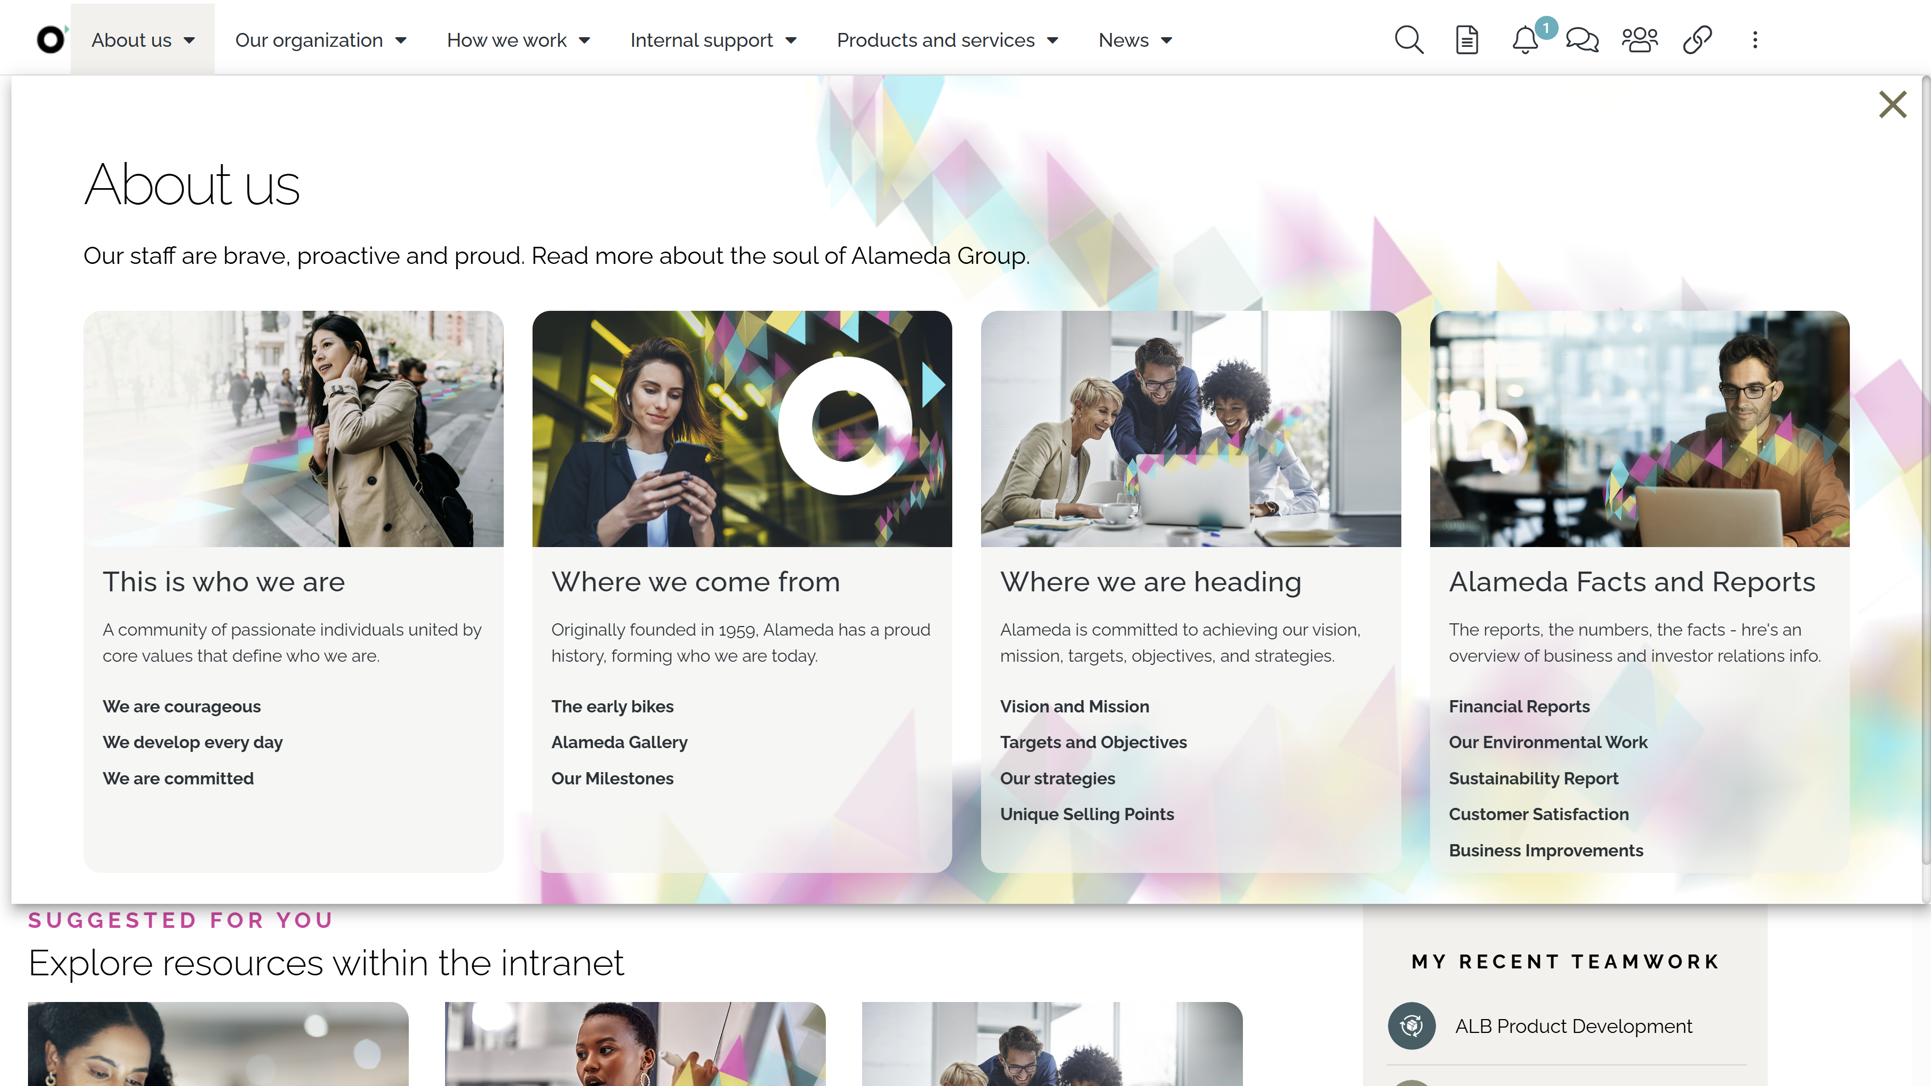Screen dimensions: 1931x1086
Task: Open Unique Selling Points link
Action: [1087, 814]
